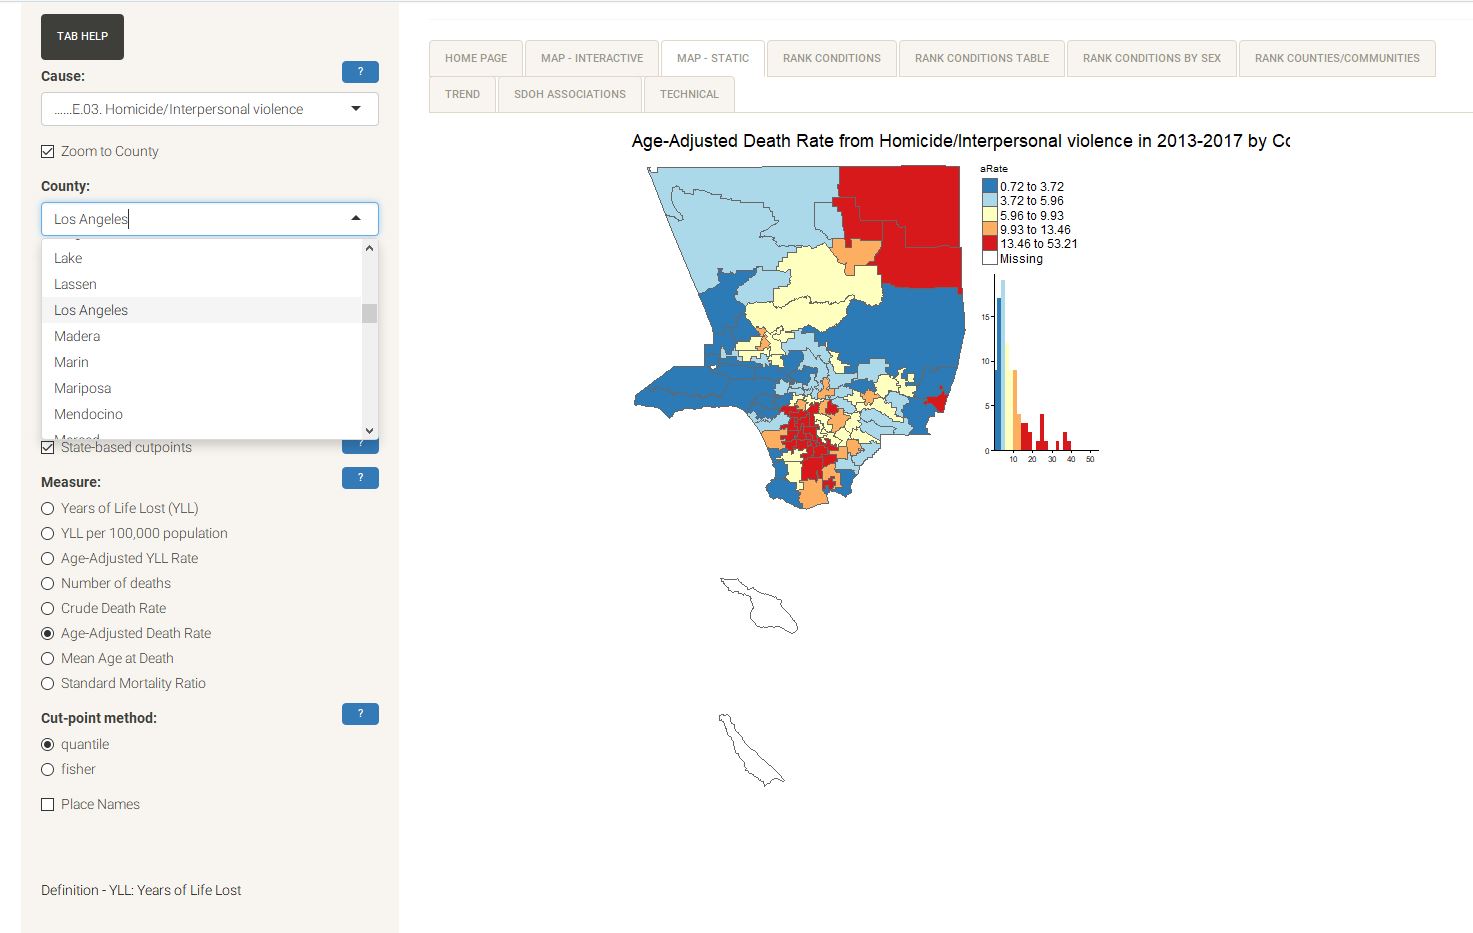Collapse the County dropdown via its caret

[355, 216]
